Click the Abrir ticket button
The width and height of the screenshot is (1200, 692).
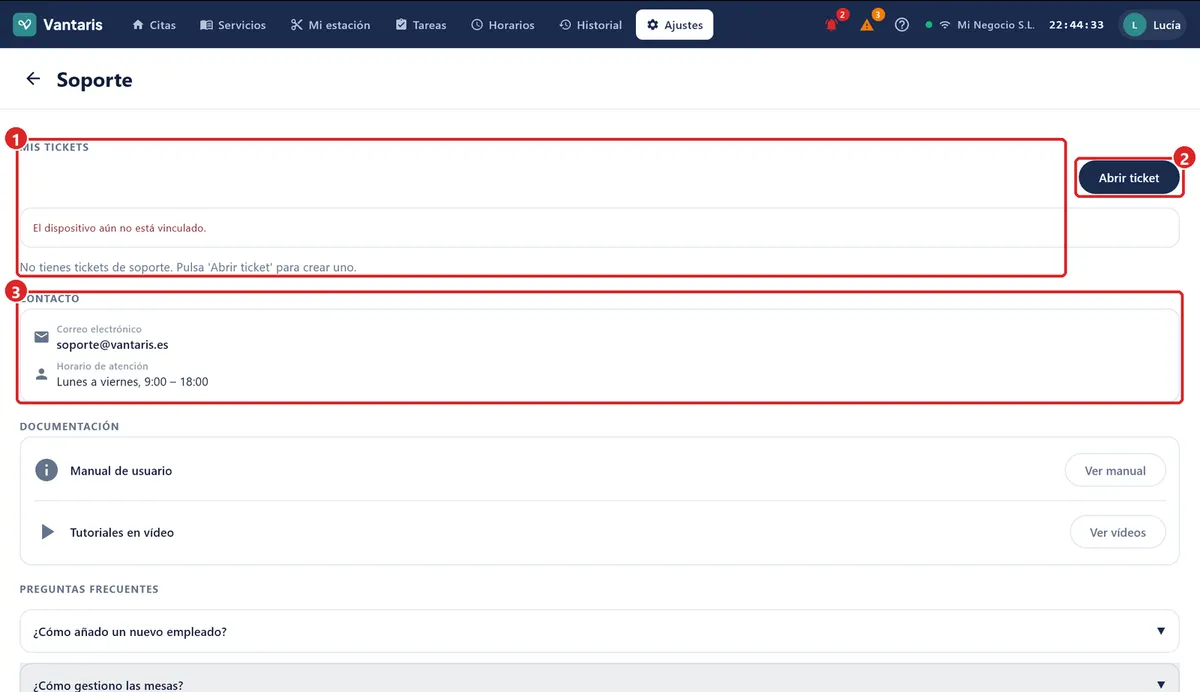pyautogui.click(x=1129, y=178)
